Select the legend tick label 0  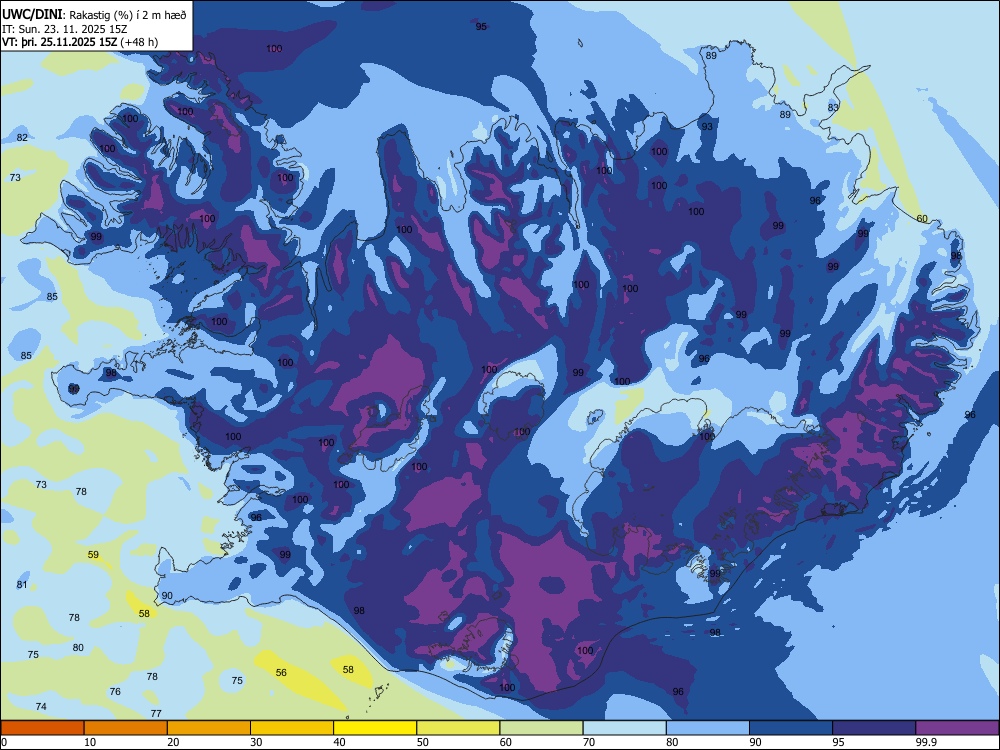4,742
